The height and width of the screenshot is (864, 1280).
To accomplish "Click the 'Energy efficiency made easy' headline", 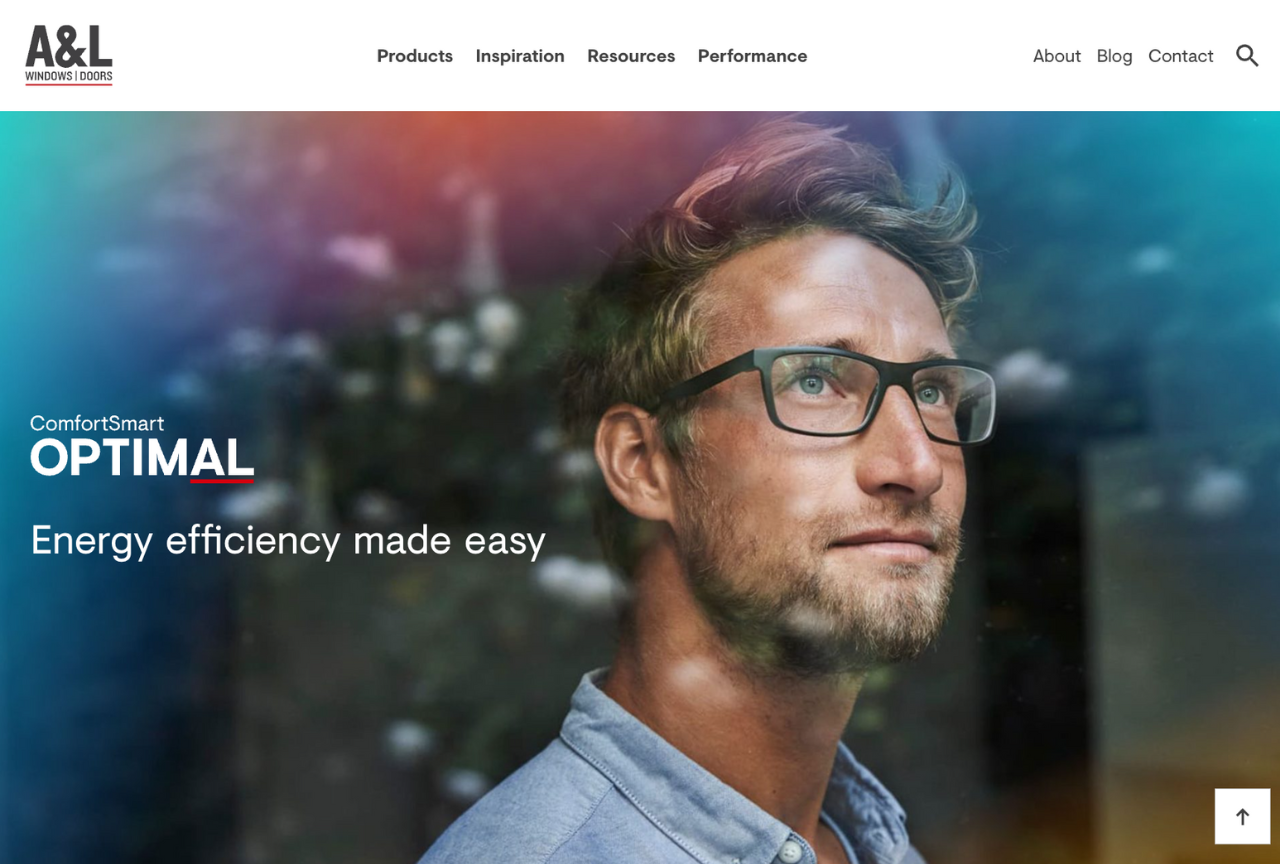I will [x=288, y=541].
